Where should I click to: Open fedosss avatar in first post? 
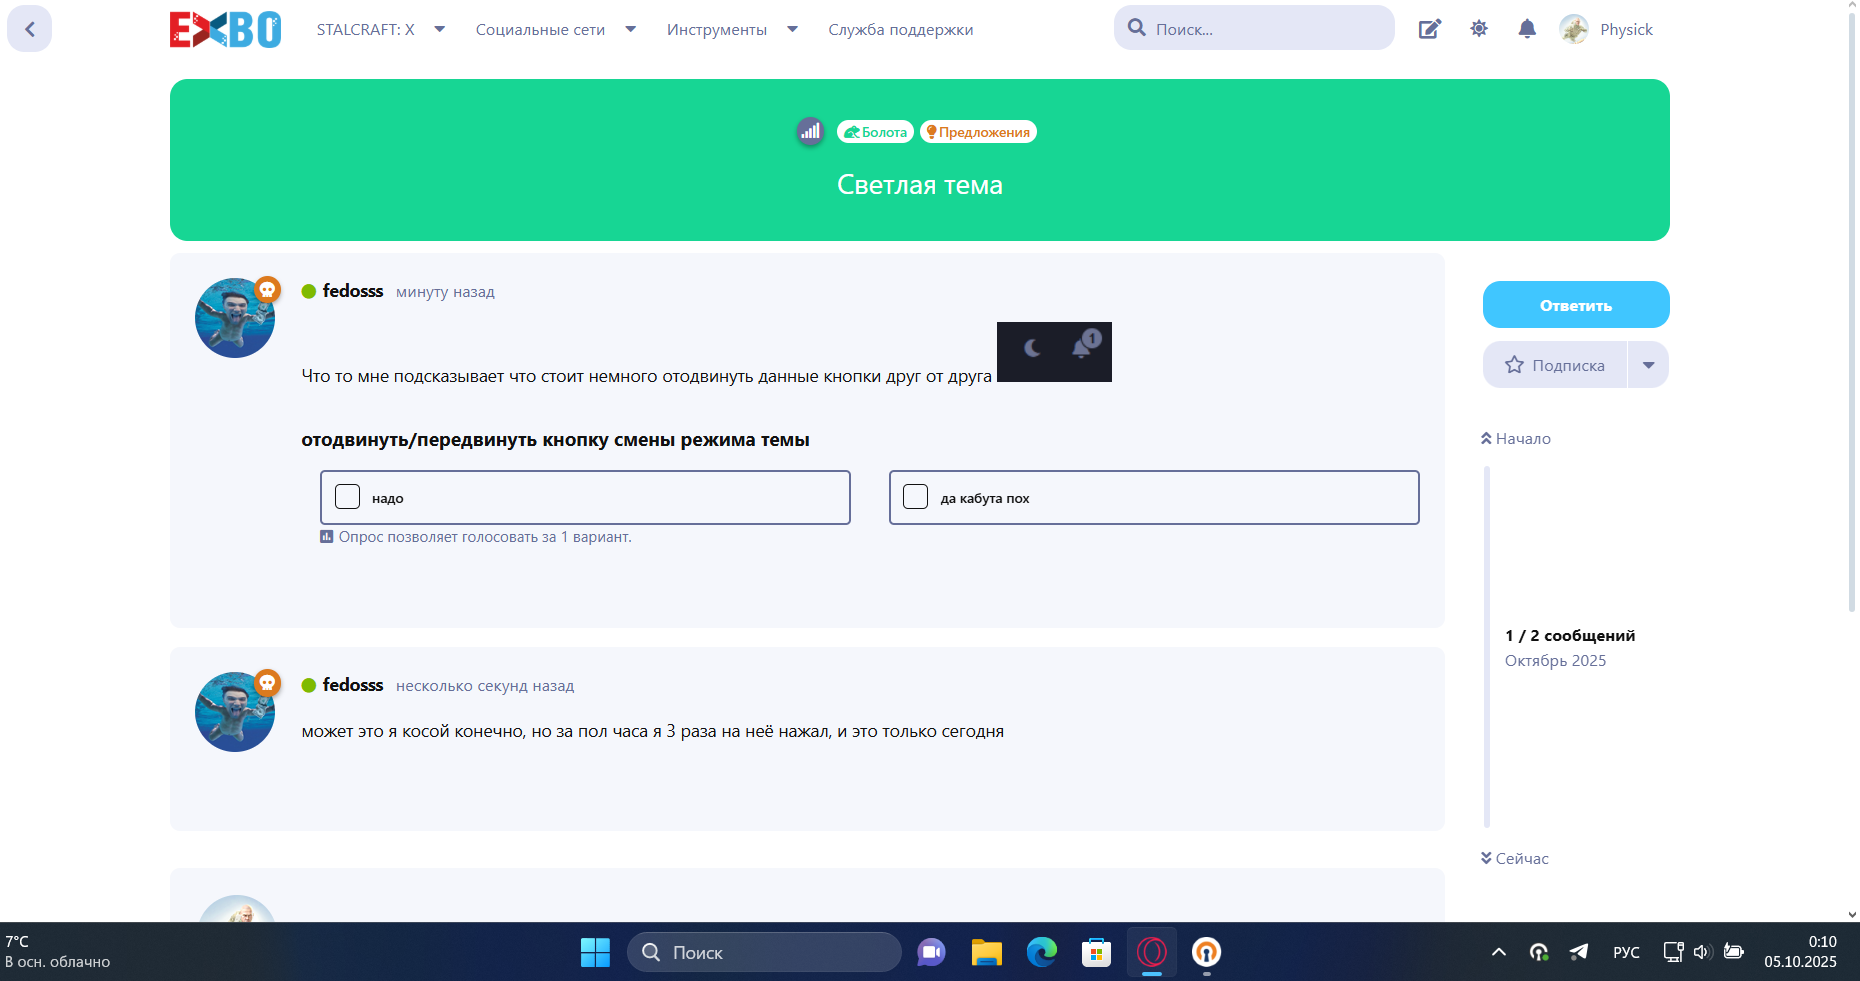(235, 318)
